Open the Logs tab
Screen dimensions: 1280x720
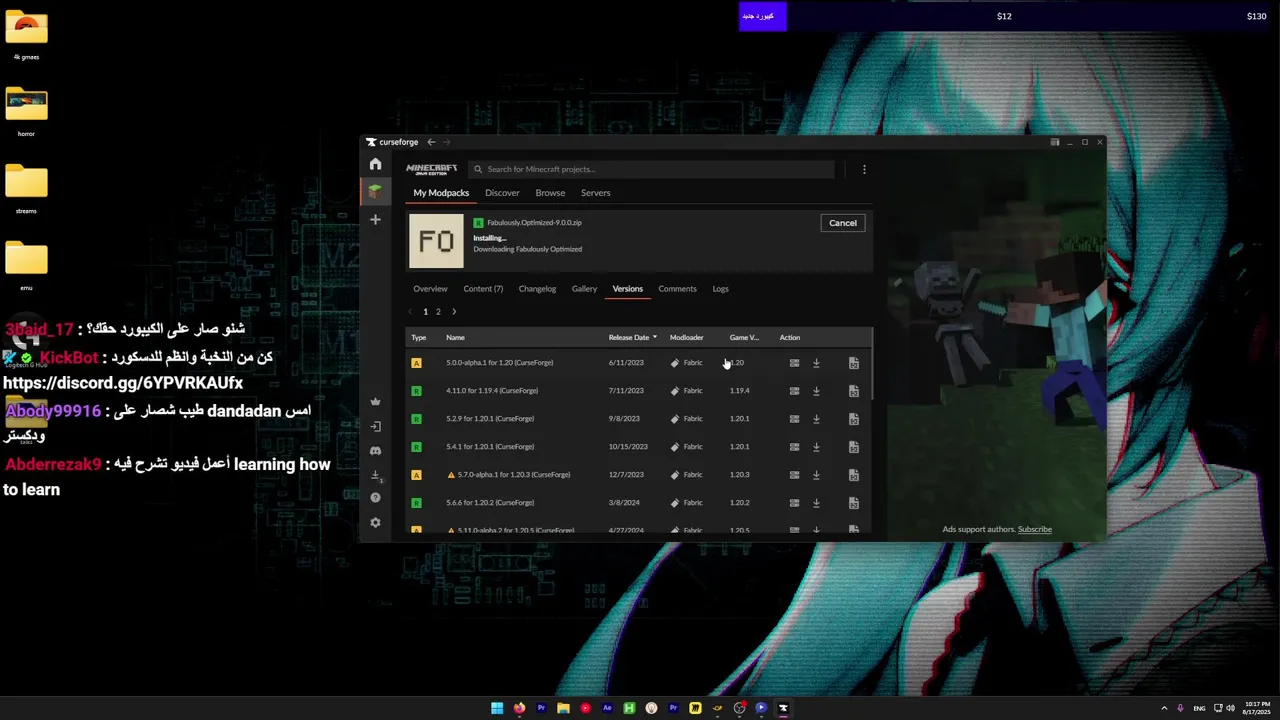tap(720, 289)
